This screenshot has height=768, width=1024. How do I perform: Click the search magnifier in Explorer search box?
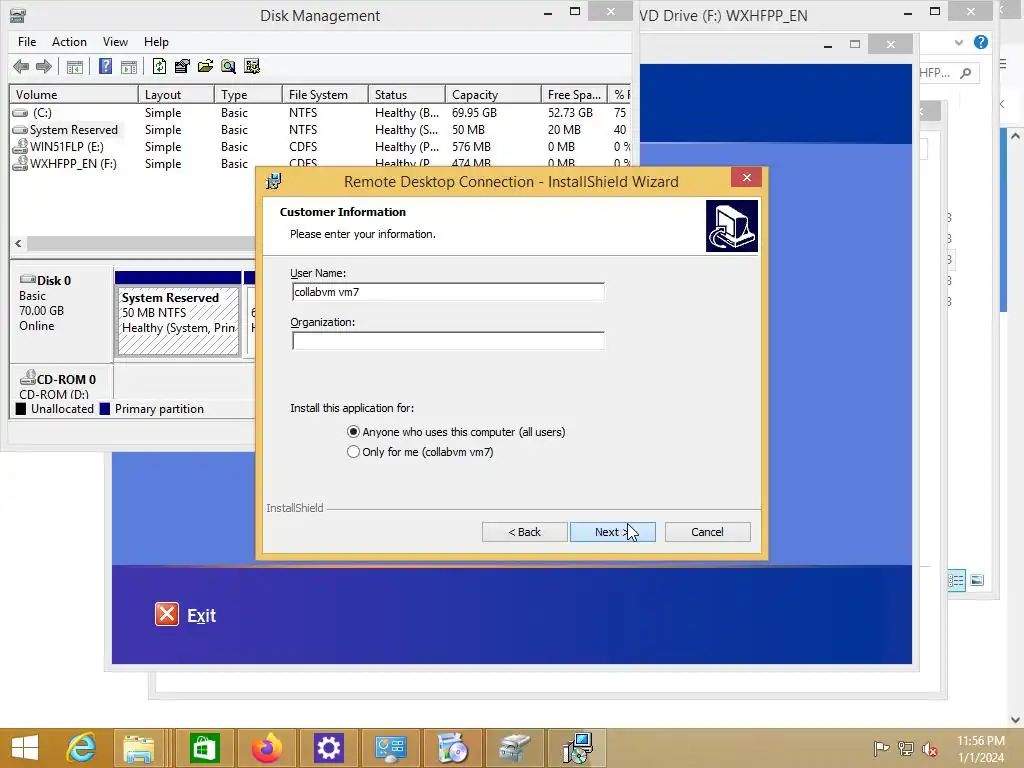(x=966, y=73)
